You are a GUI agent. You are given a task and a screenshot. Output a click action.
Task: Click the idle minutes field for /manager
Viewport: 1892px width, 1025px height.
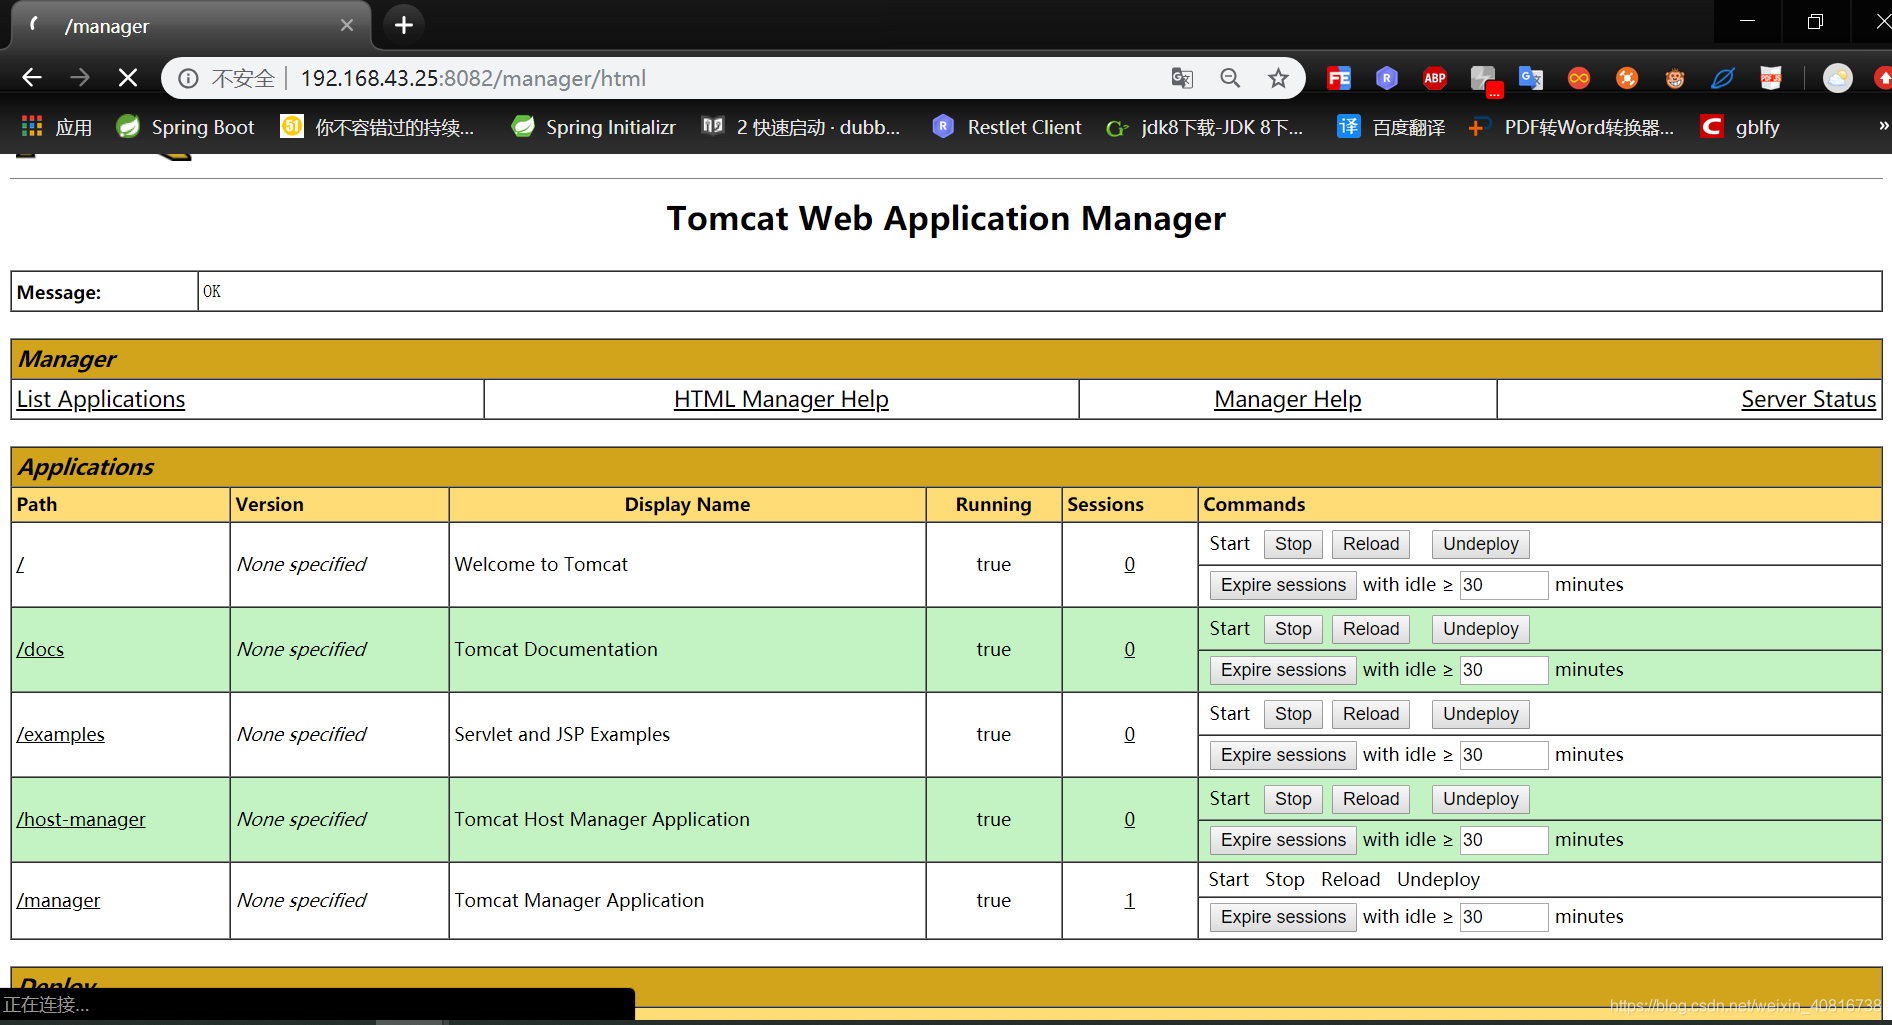click(x=1504, y=917)
